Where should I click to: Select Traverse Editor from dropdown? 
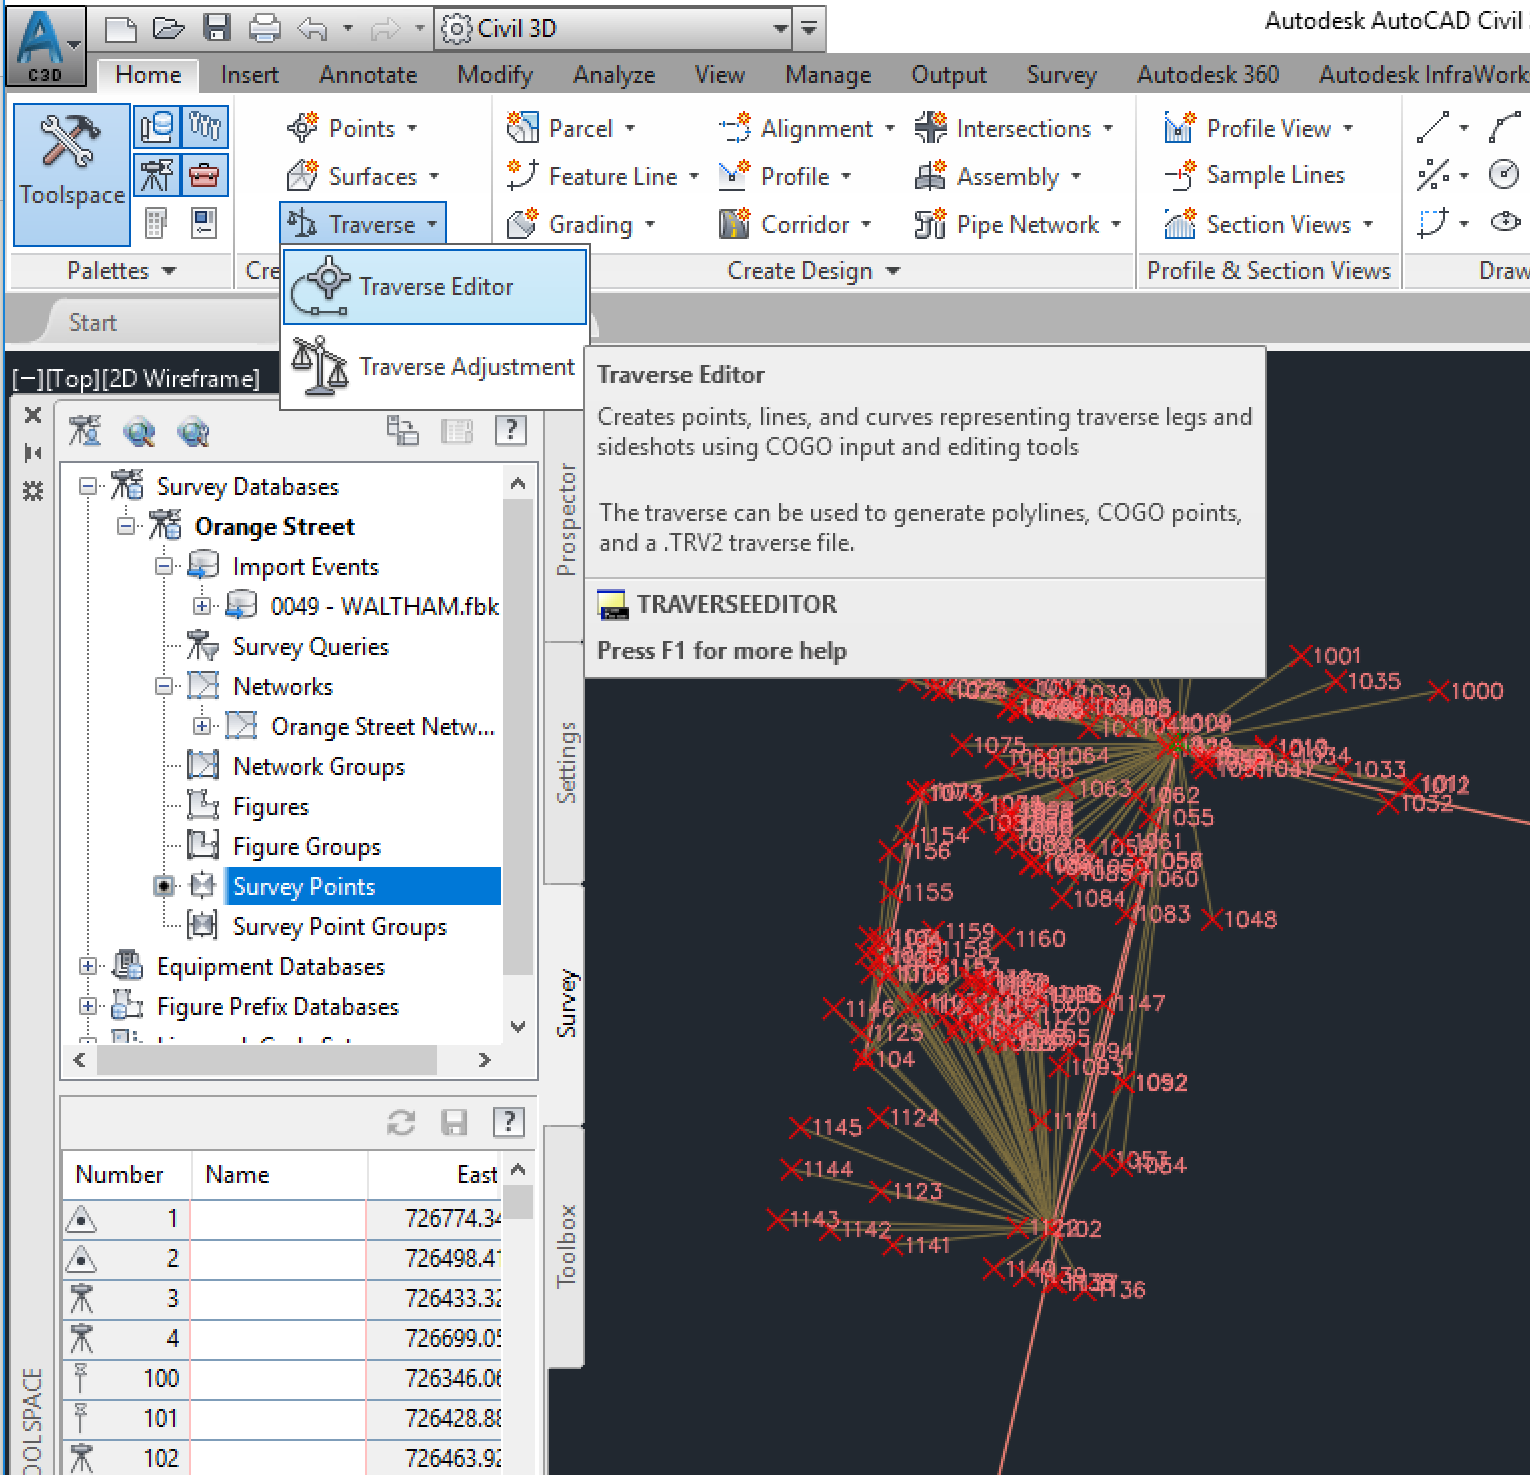[x=435, y=287]
